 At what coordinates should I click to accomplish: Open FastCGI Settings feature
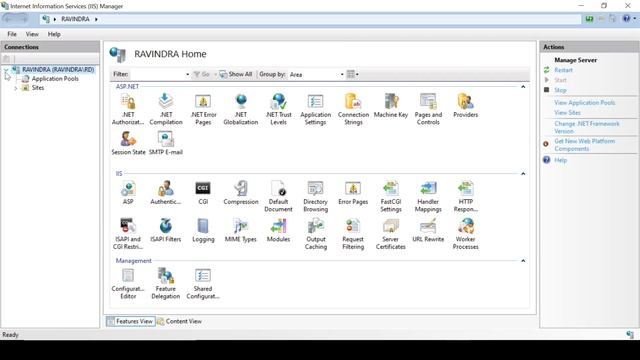pos(391,196)
